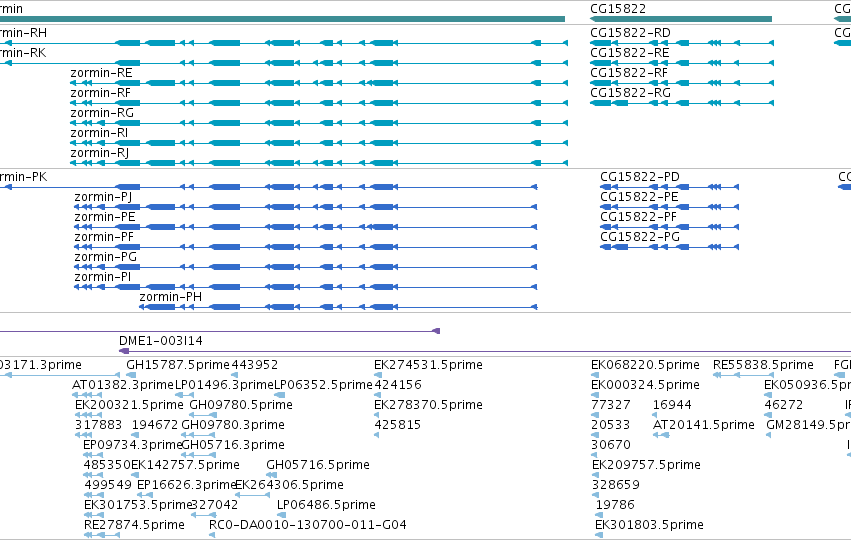Open the AT20141.5prime EST entry
Screen dimensions: 851x540
pos(703,425)
